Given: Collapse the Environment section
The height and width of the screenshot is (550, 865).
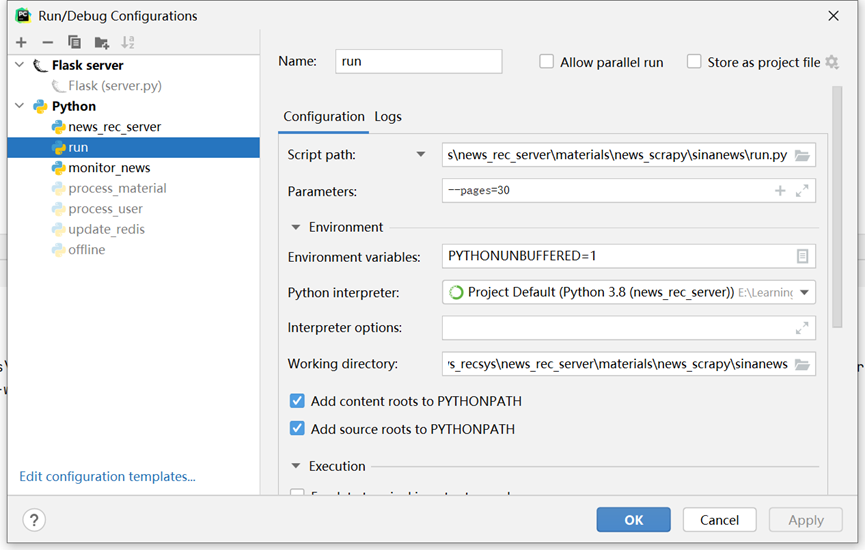Looking at the screenshot, I should [x=296, y=227].
